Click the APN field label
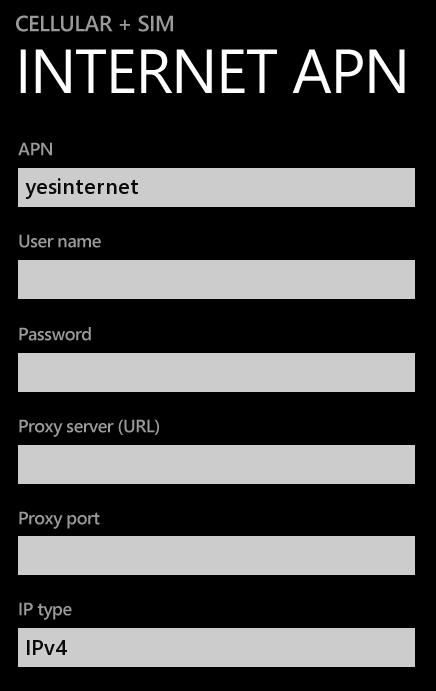The image size is (436, 691). click(36, 149)
